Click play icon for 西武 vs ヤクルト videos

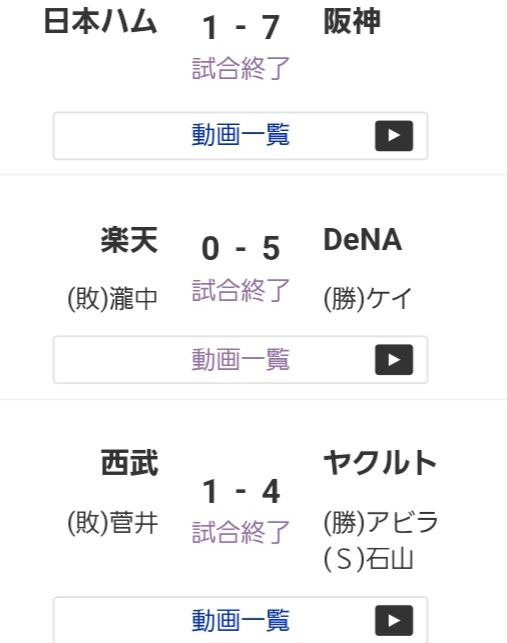394,620
